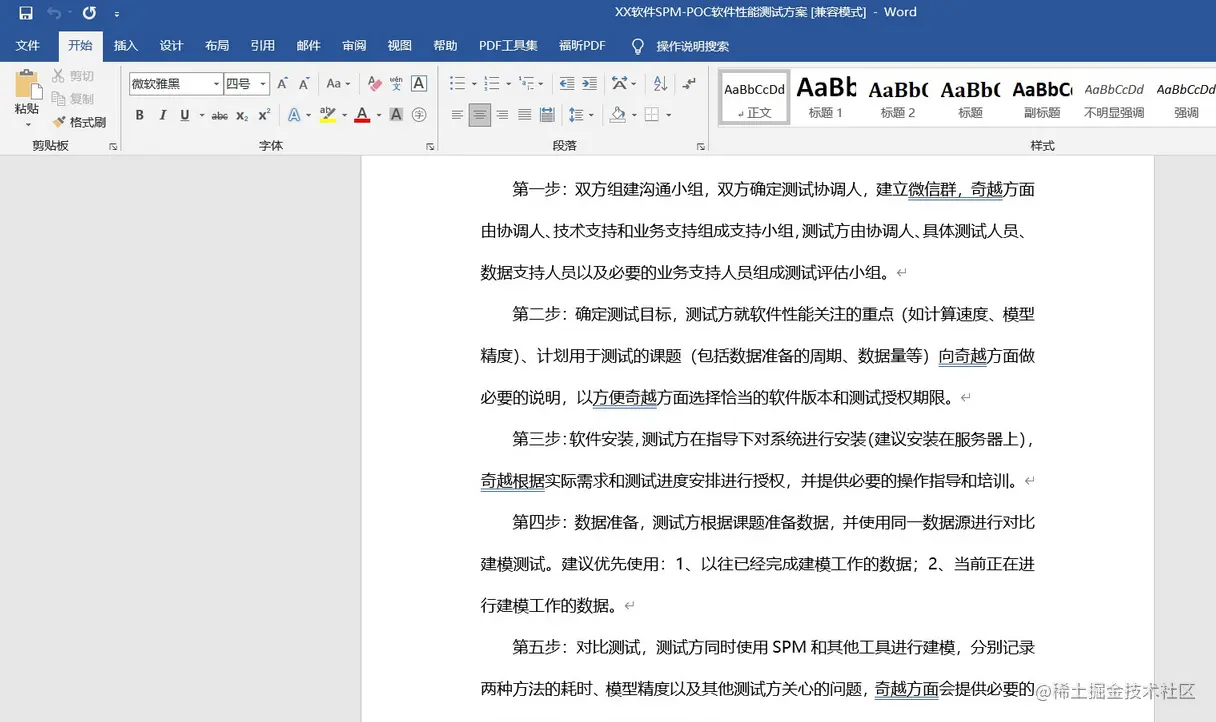Click the Save icon in the title bar
The width and height of the screenshot is (1216, 722).
point(26,13)
